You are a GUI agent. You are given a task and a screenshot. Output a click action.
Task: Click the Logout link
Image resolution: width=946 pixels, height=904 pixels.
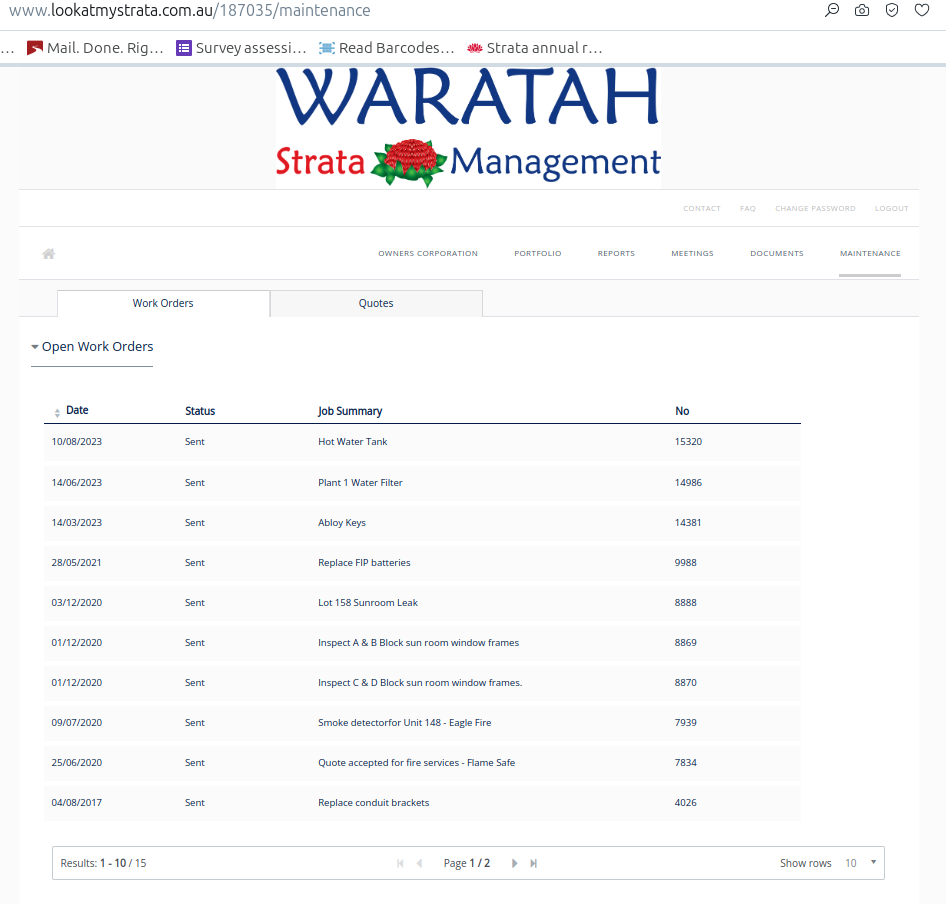[892, 208]
